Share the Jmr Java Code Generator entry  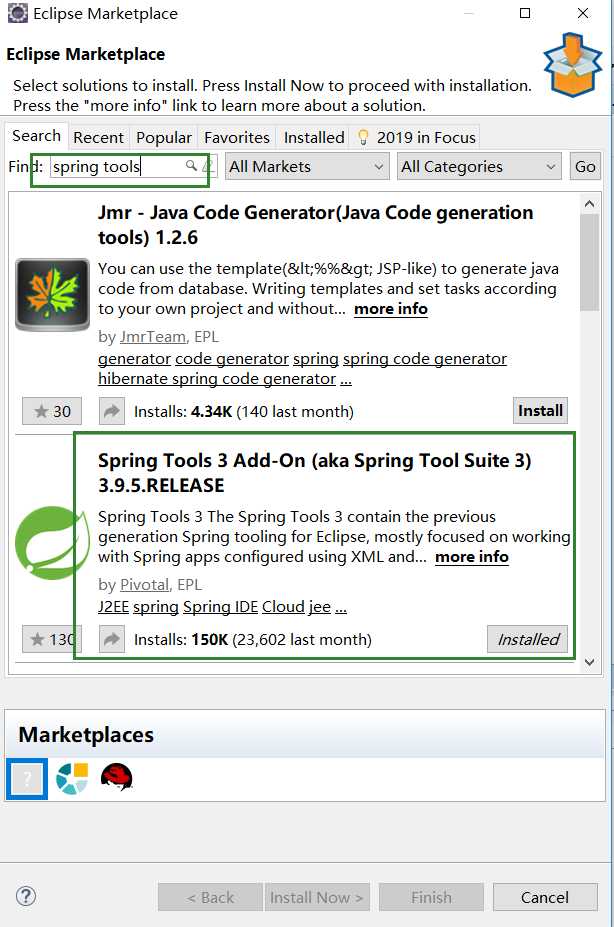[x=112, y=411]
